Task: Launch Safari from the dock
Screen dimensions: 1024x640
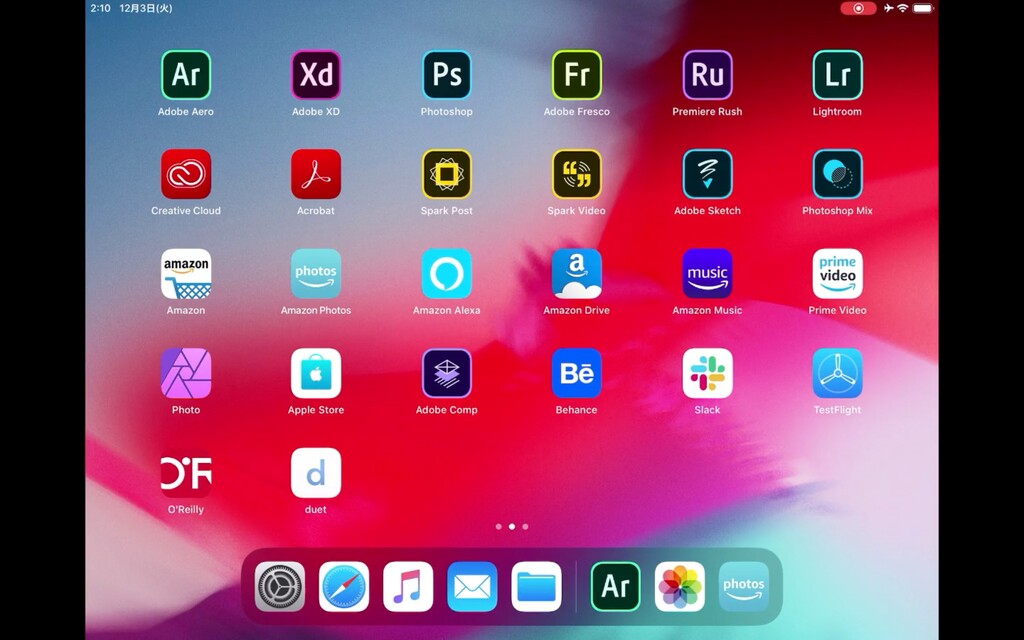Action: (344, 586)
